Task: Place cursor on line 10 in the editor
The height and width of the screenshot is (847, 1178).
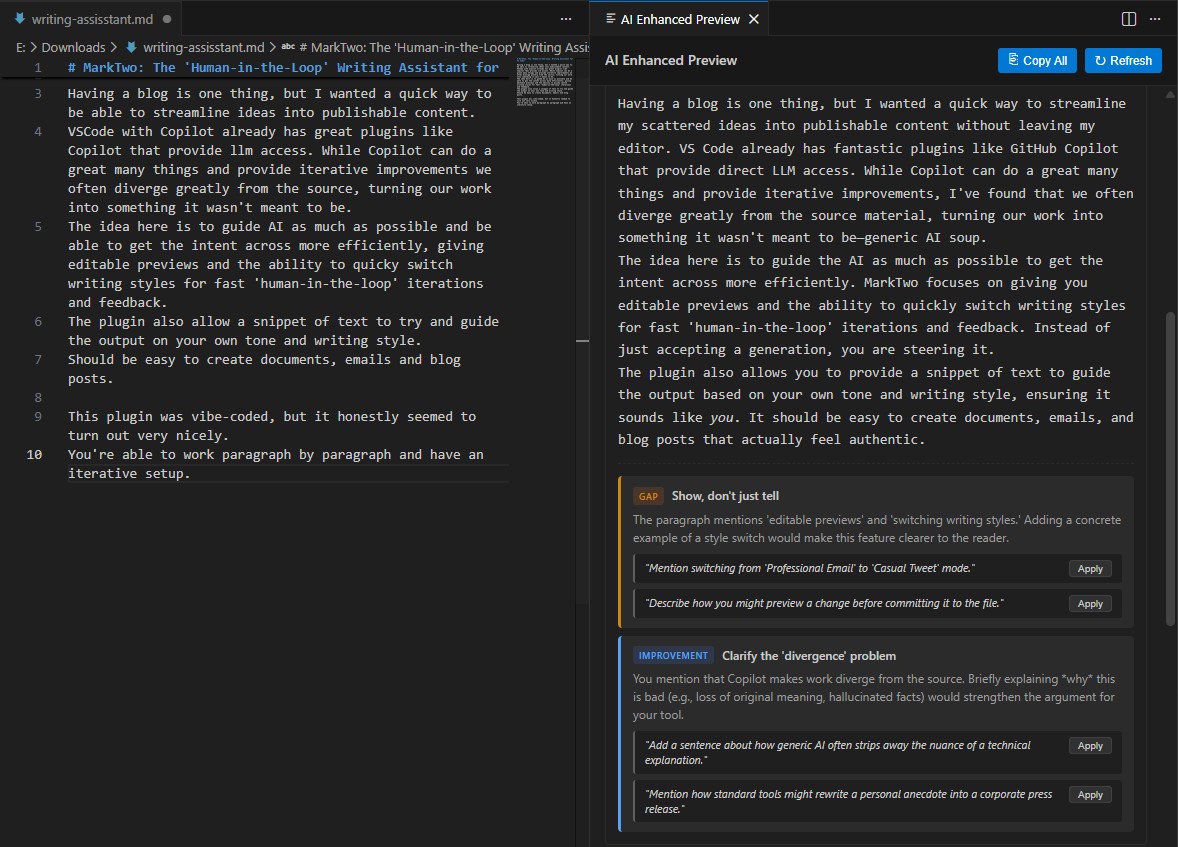Action: [x=275, y=455]
